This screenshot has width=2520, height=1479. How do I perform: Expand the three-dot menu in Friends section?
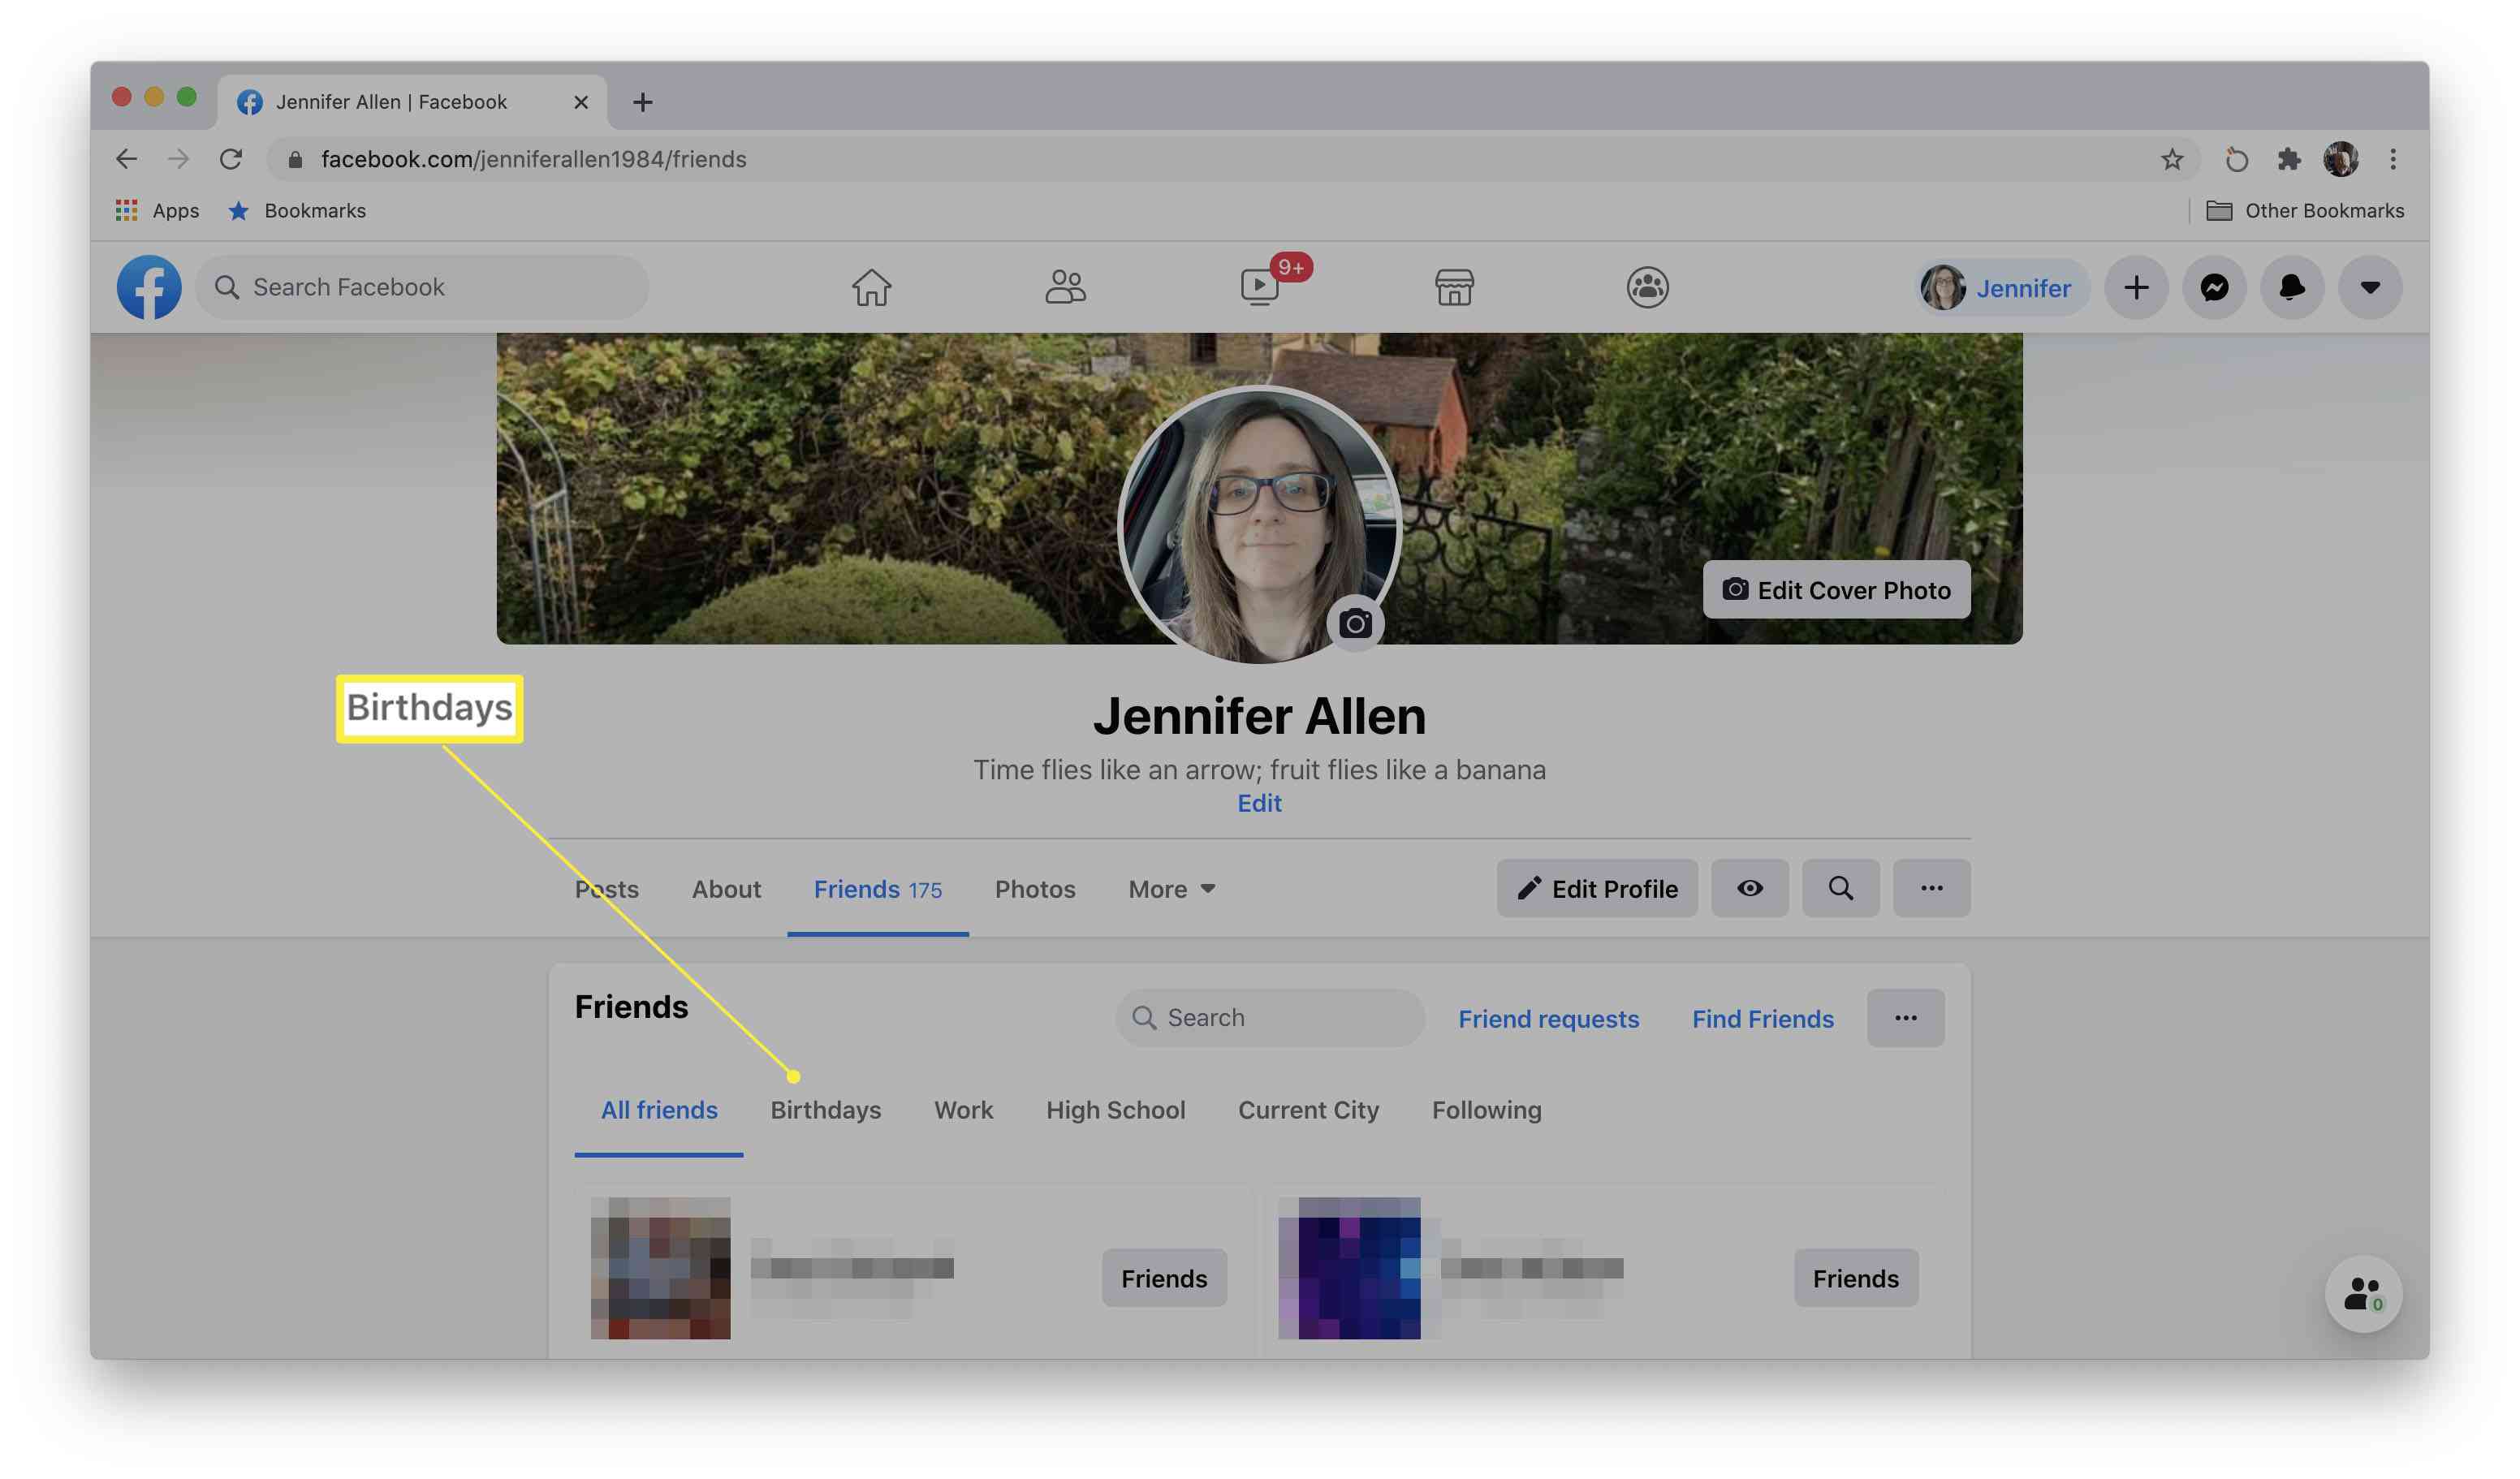tap(1905, 1018)
